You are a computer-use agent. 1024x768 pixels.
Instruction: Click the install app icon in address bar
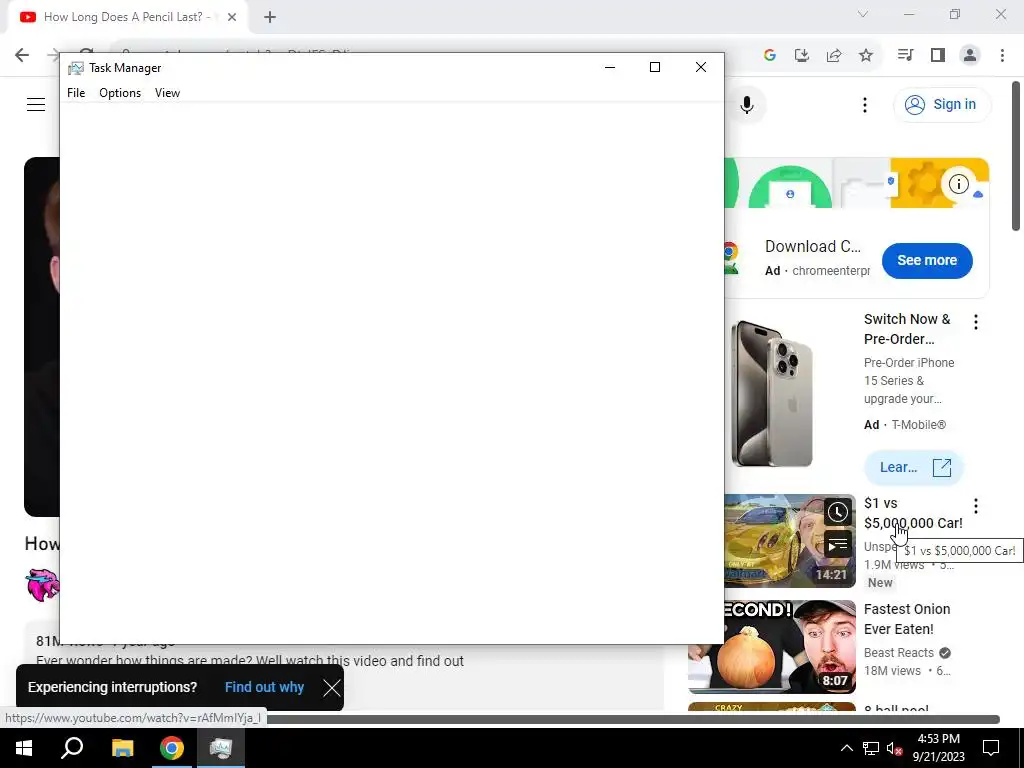(802, 55)
